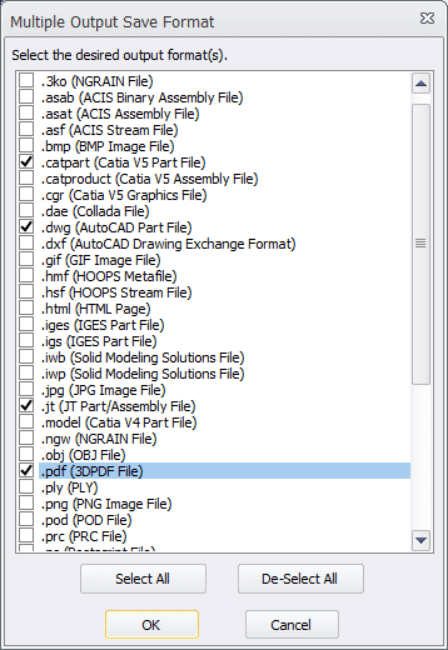This screenshot has width=448, height=650.
Task: Check the .igs IGES Part File box
Action: click(27, 340)
